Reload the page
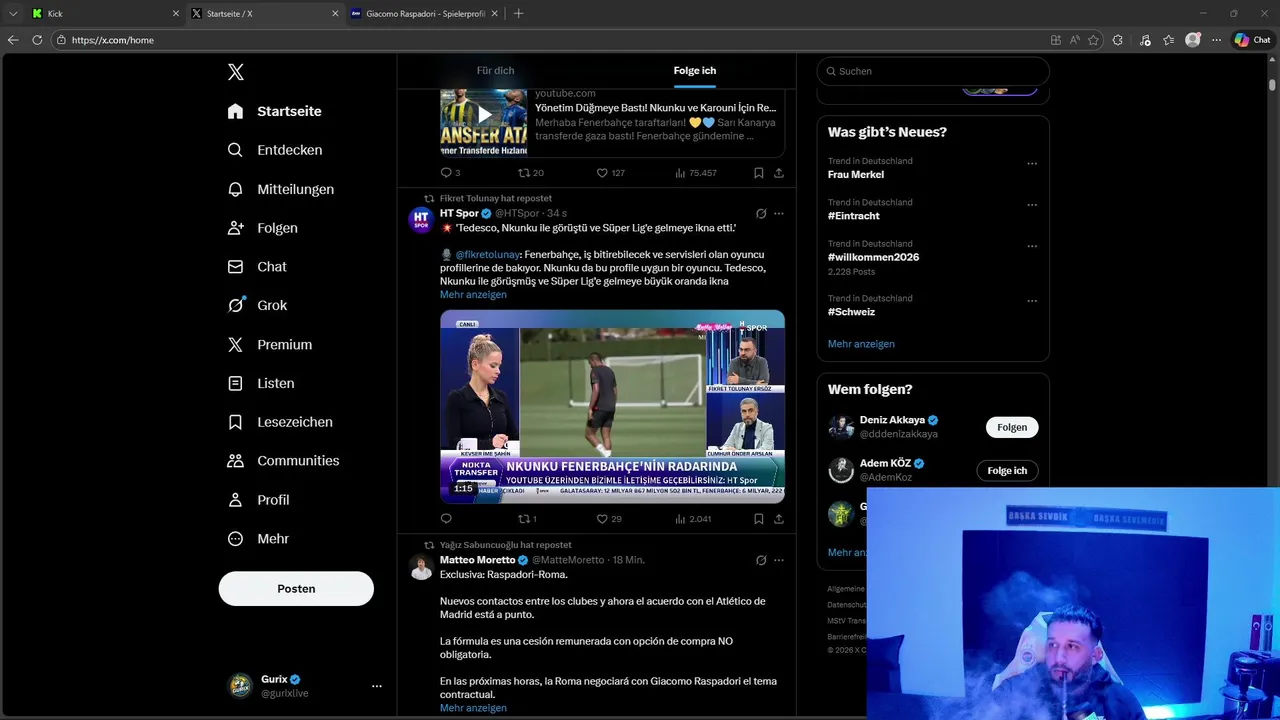 37,40
